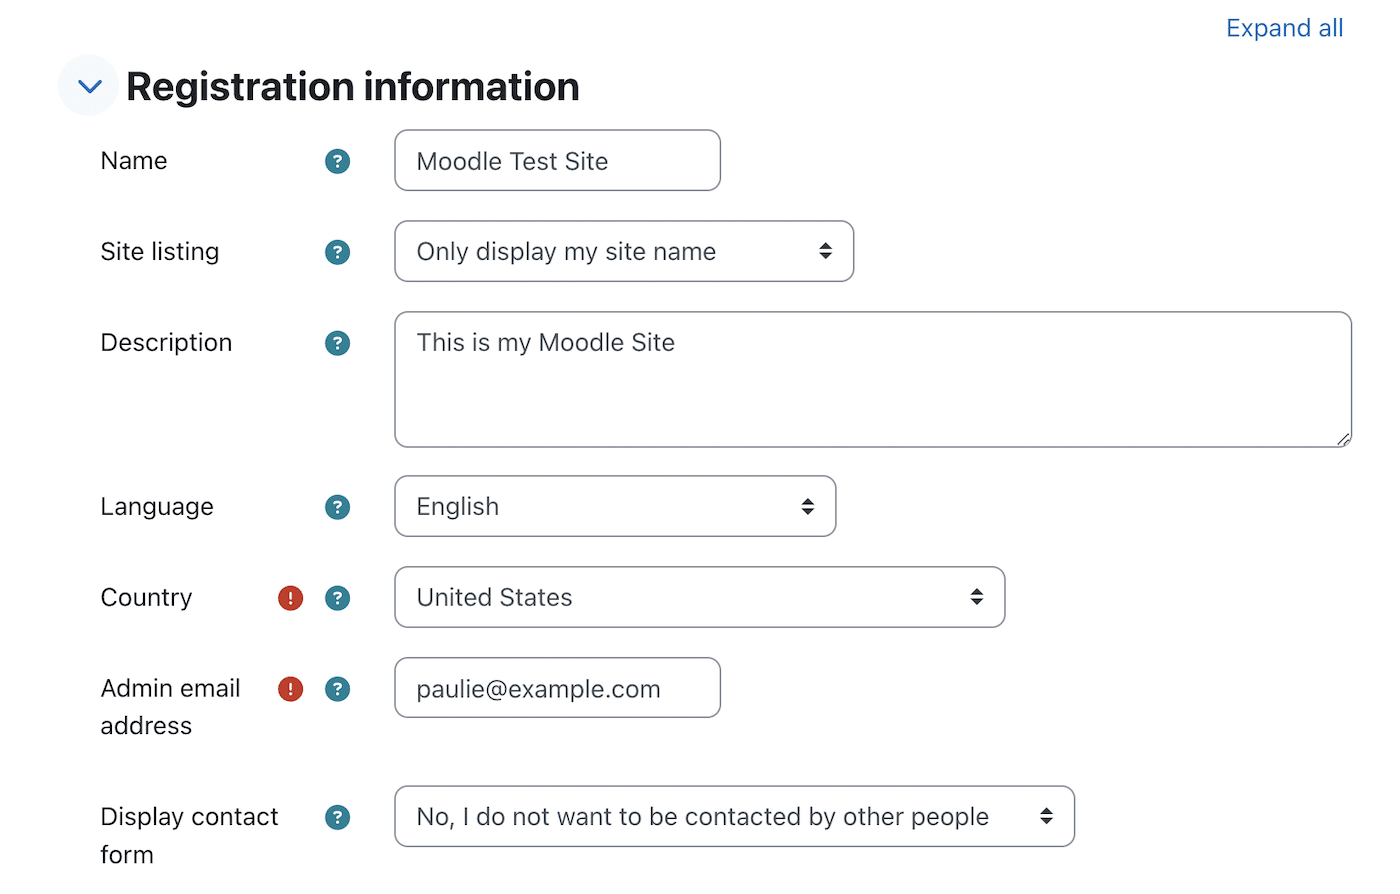Collapse the Registration information section
Image resolution: width=1400 pixels, height=894 pixels.
[x=89, y=86]
